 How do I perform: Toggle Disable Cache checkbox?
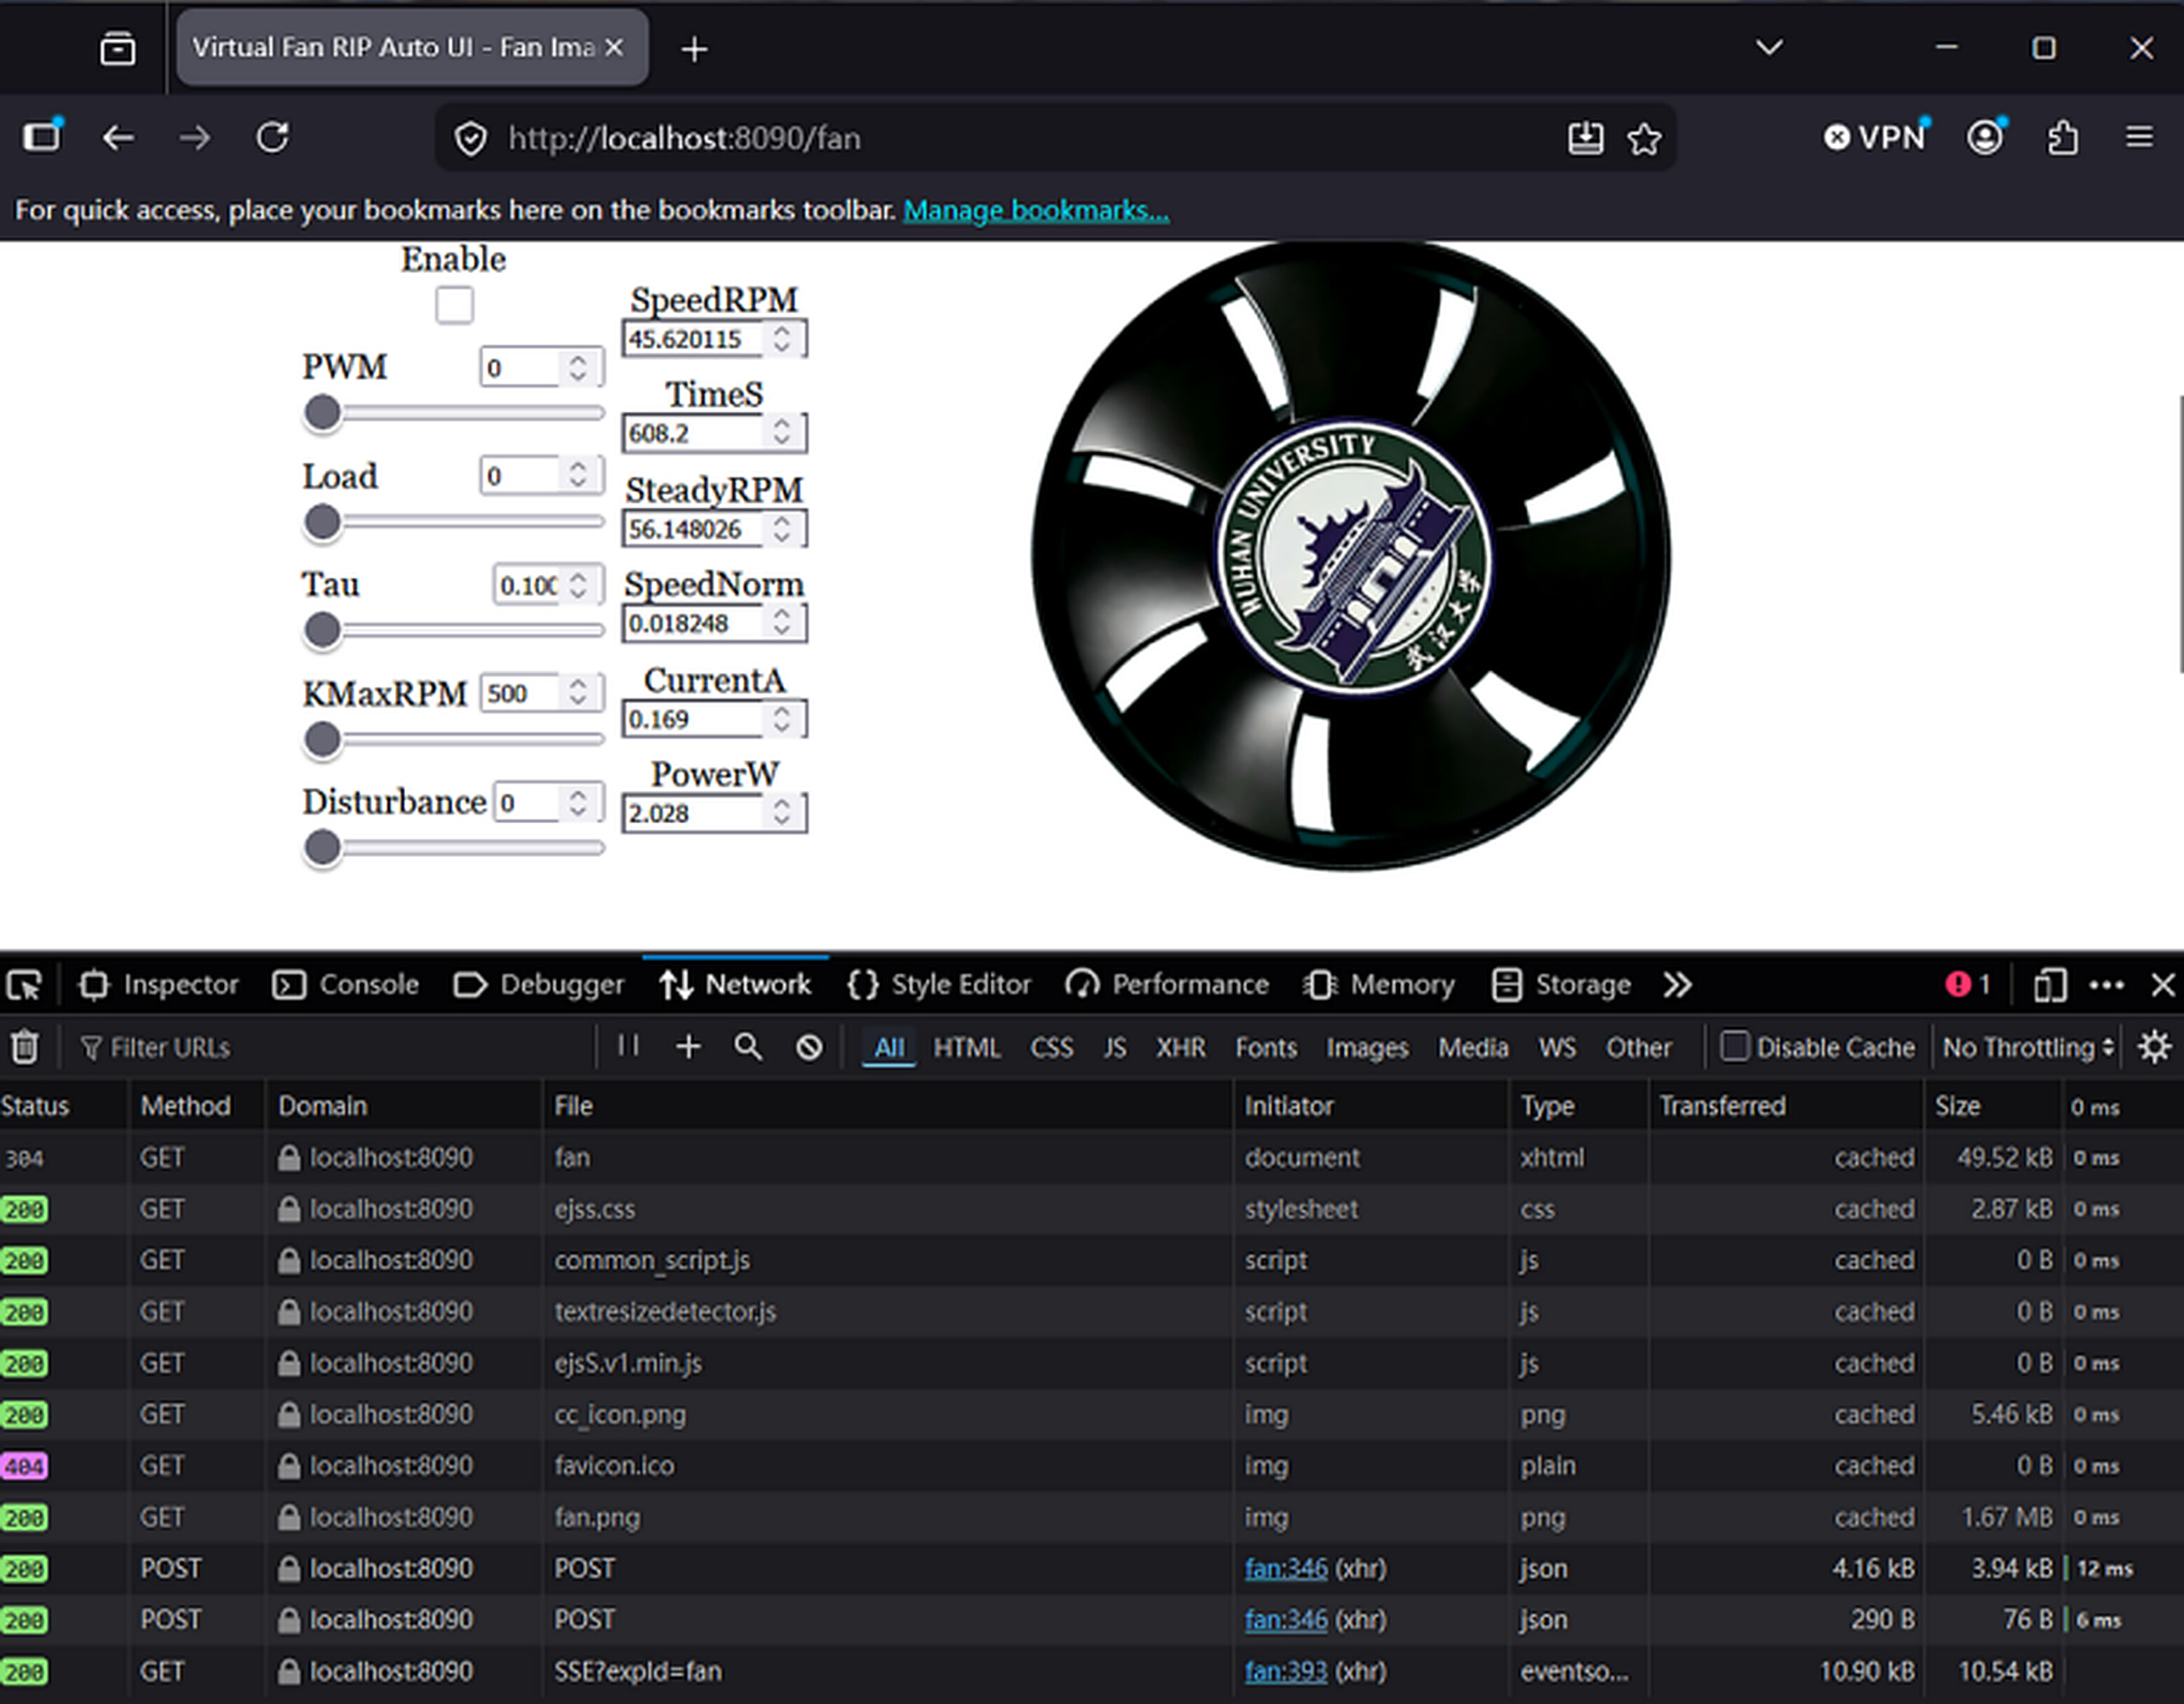tap(1734, 1046)
